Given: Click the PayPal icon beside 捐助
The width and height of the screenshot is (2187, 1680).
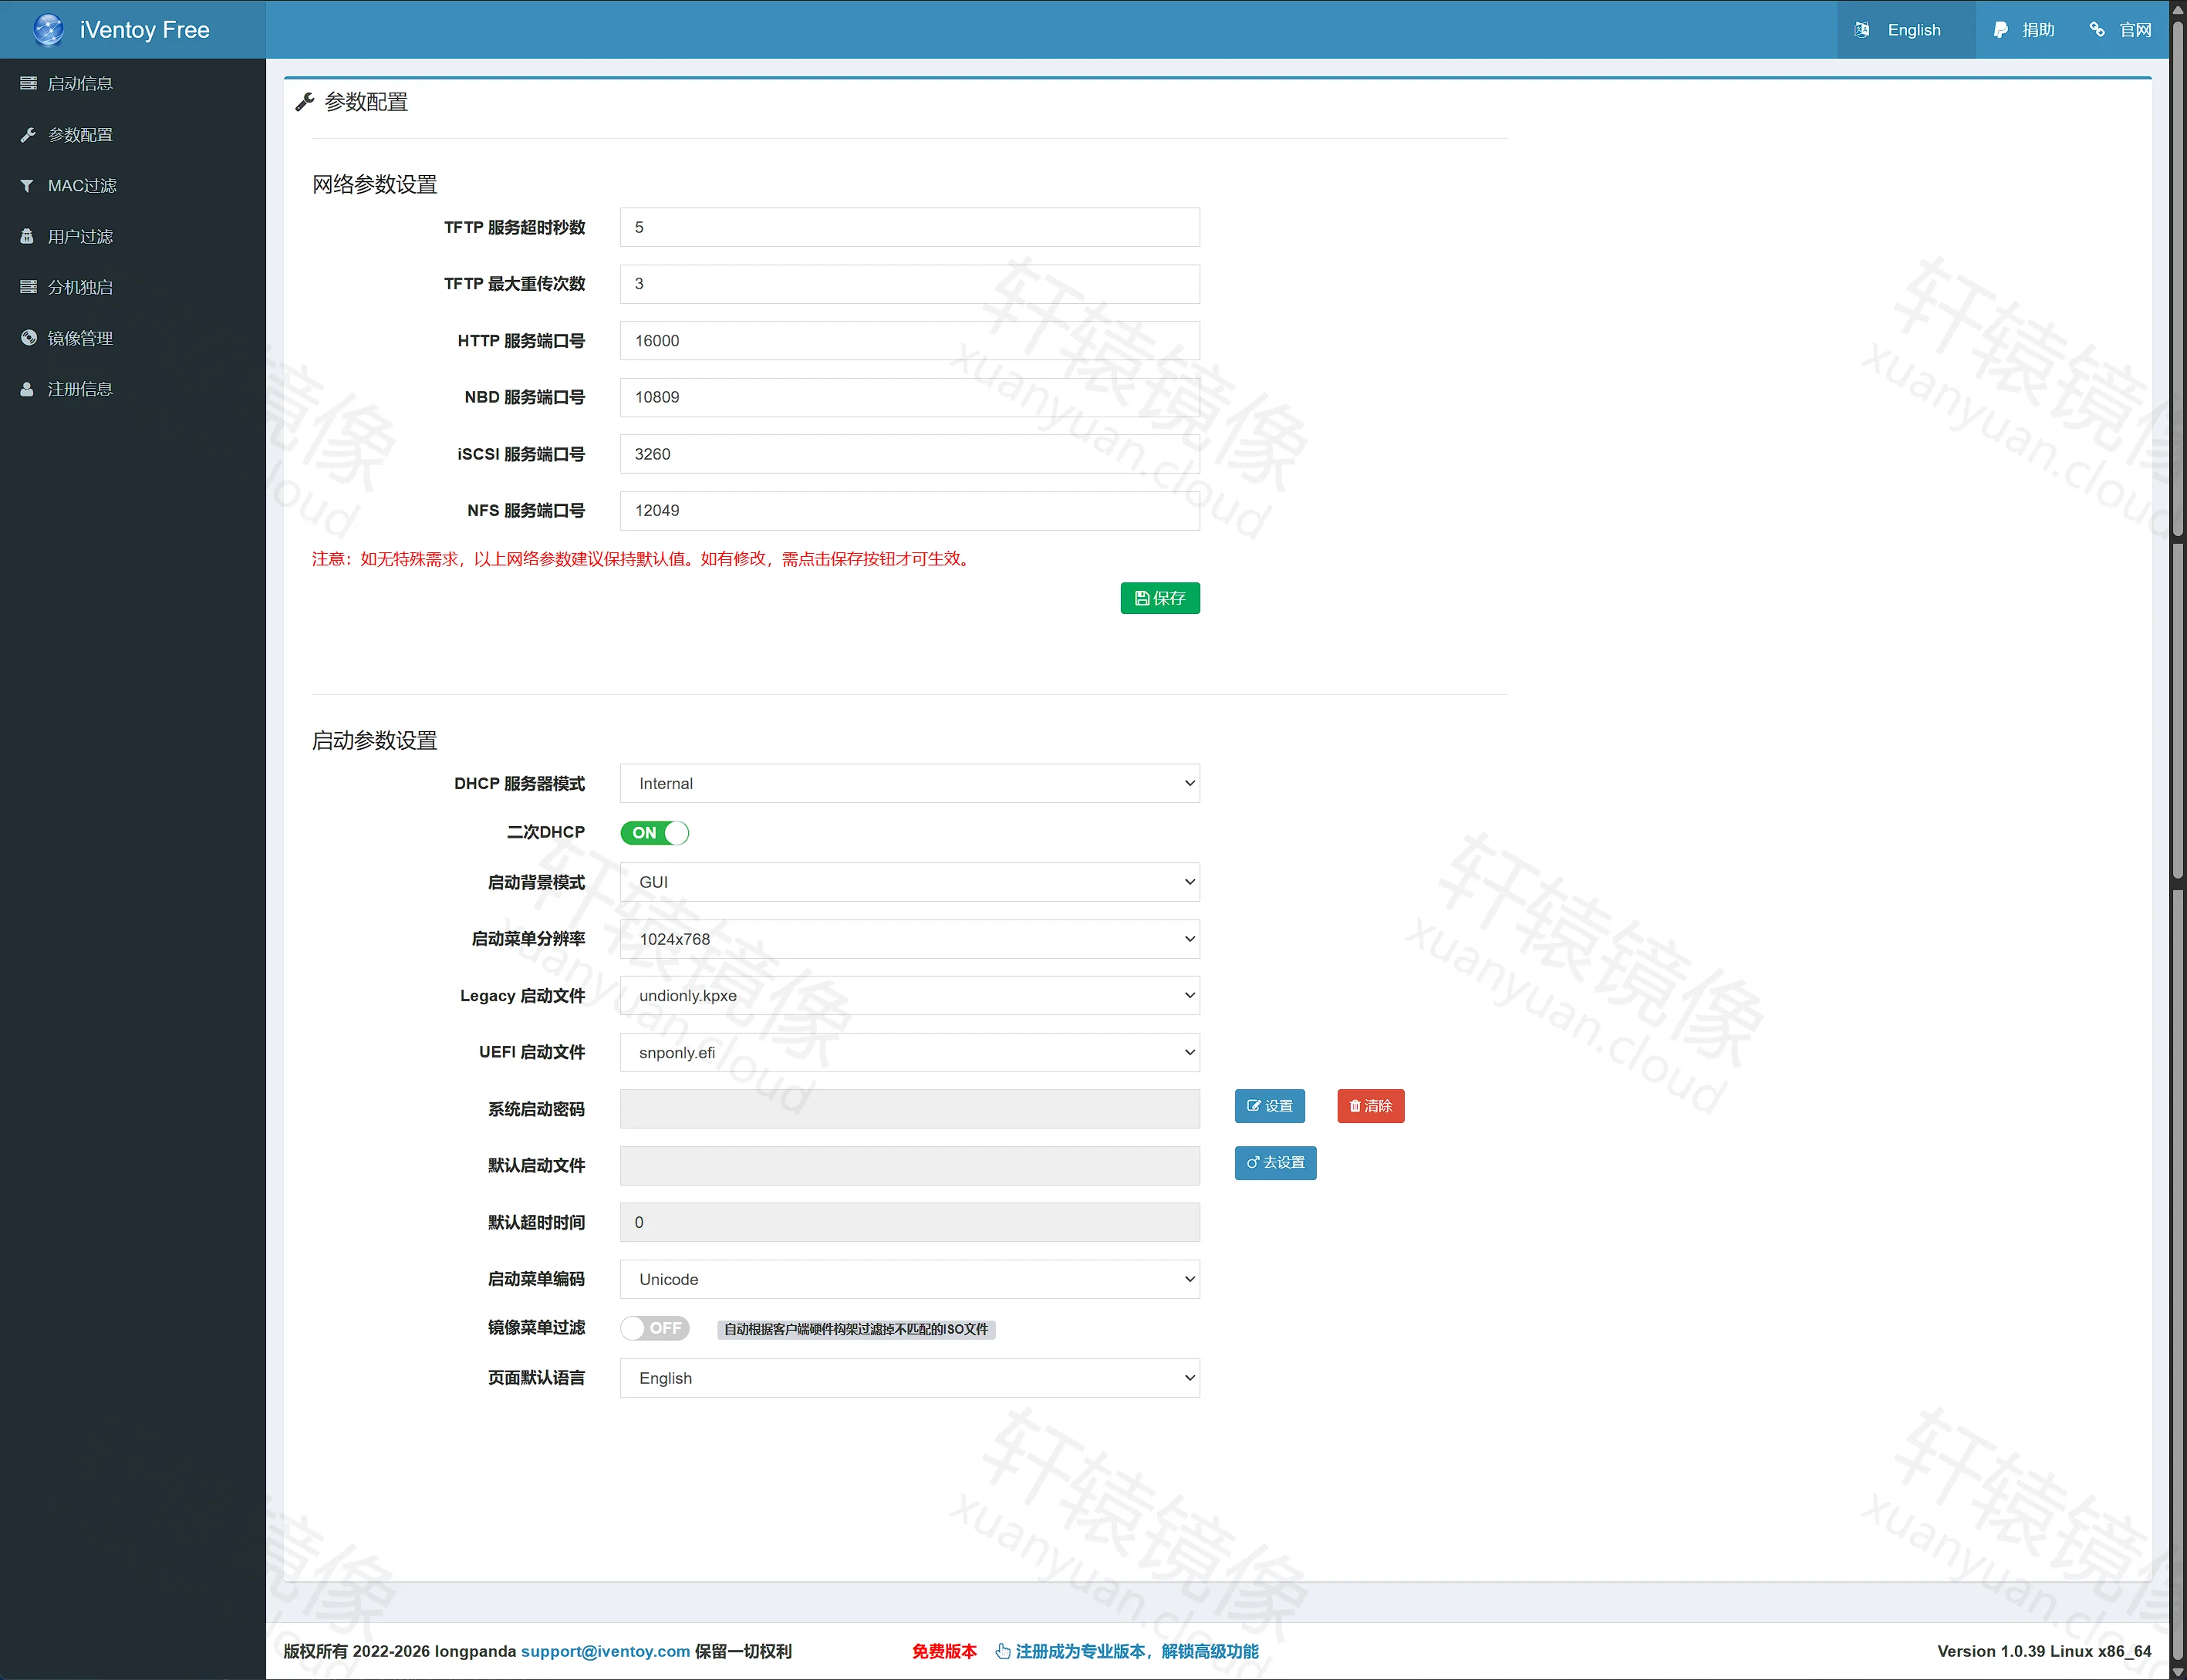Looking at the screenshot, I should (x=2000, y=30).
